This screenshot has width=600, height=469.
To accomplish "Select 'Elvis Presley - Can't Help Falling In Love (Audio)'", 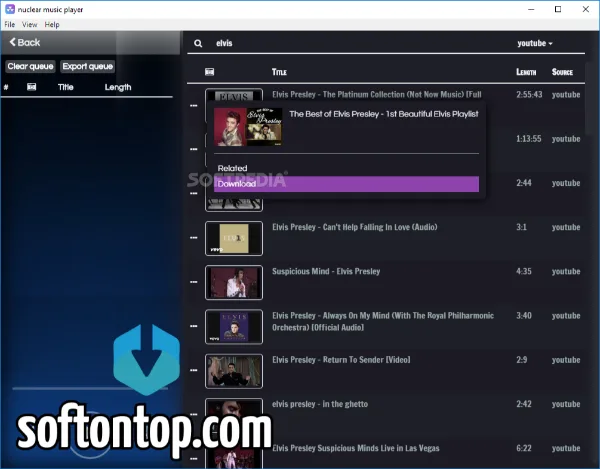I will click(355, 227).
